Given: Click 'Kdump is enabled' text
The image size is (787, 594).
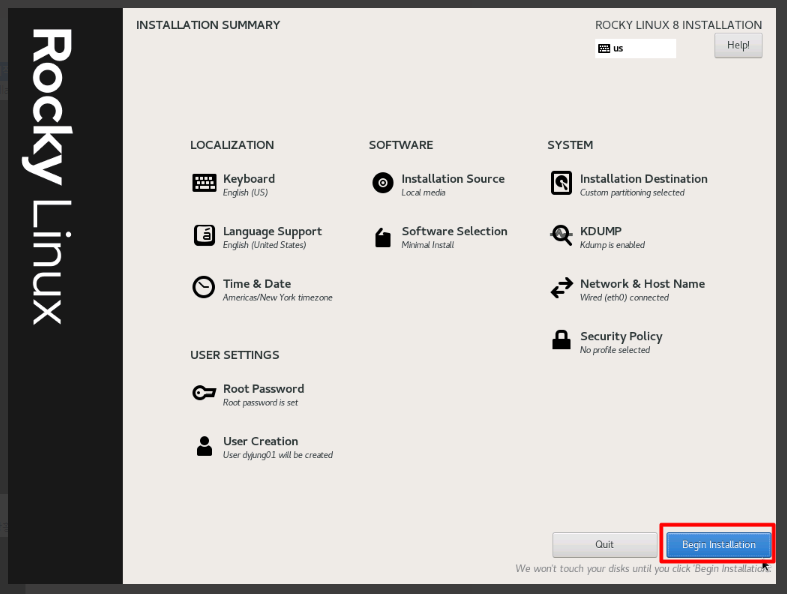Looking at the screenshot, I should tap(612, 245).
